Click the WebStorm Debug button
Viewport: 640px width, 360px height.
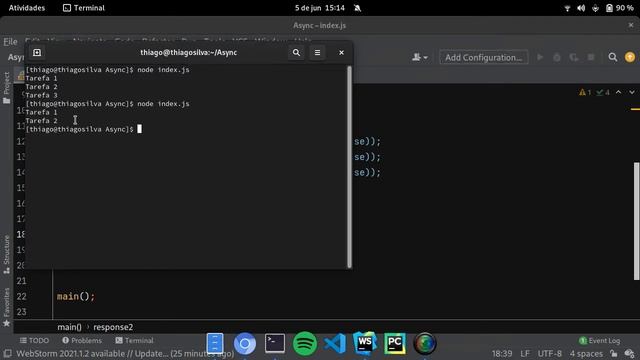[557, 57]
